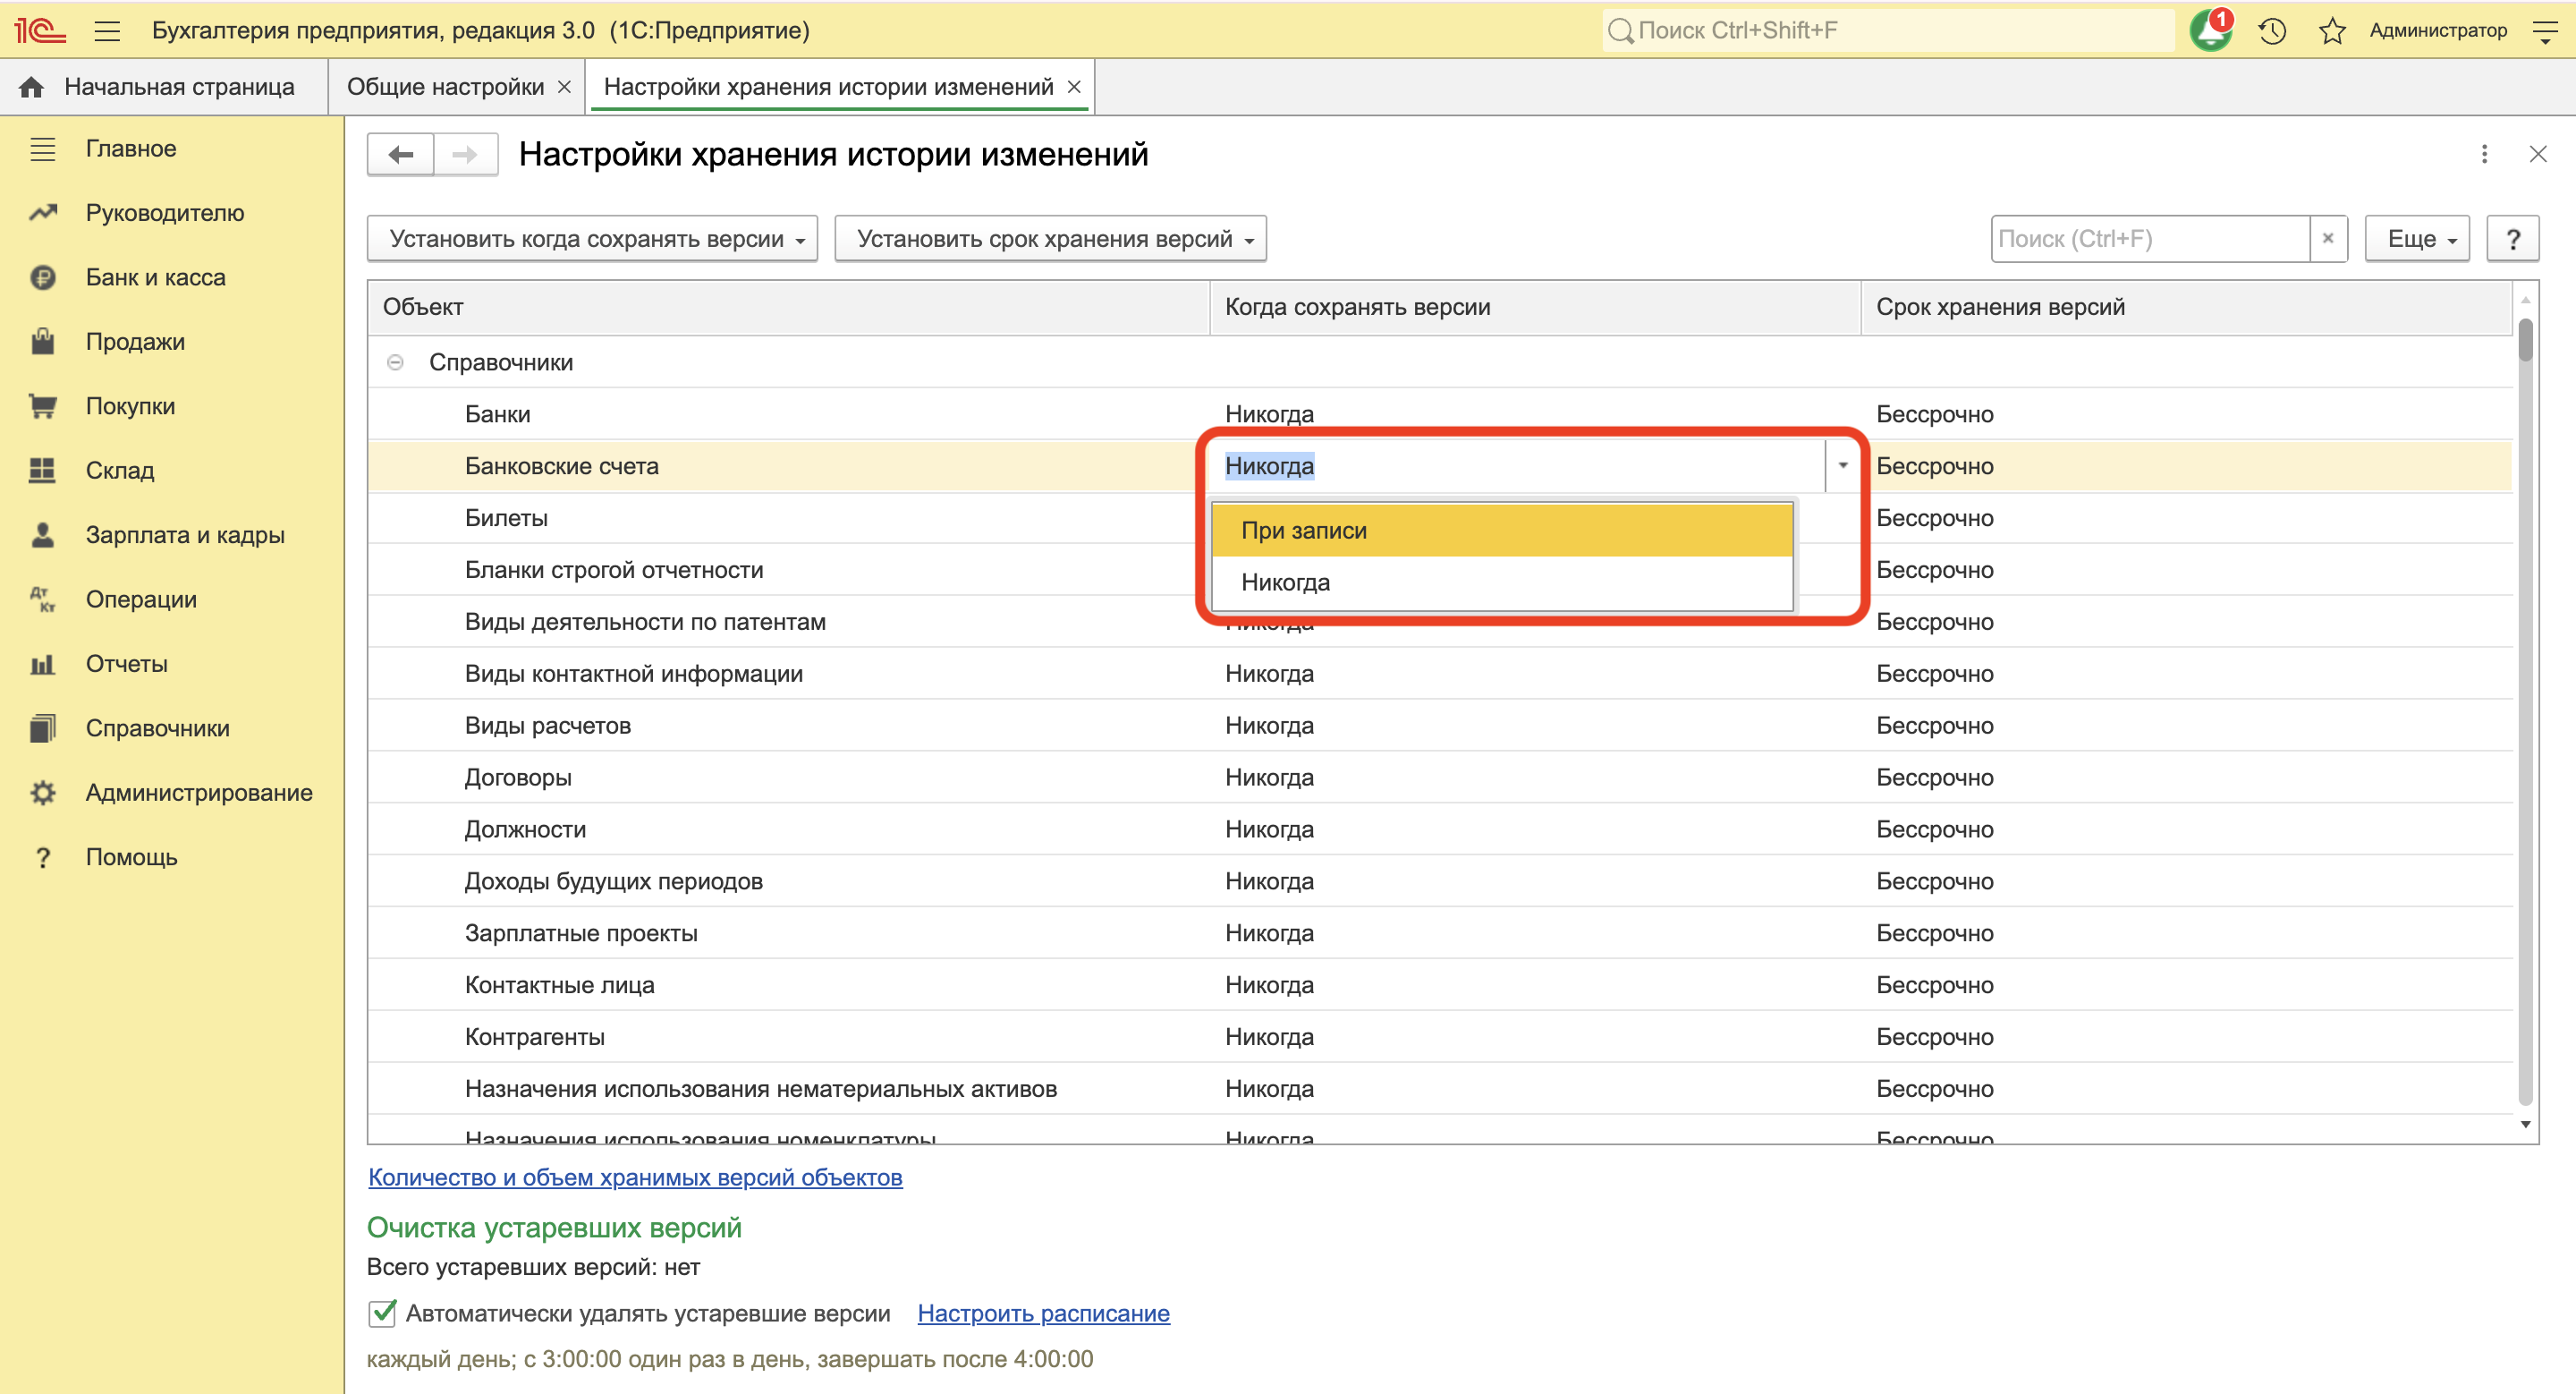Viewport: 2576px width, 1394px height.
Task: Open Установить срок хранения версий dropdown
Action: [x=1050, y=238]
